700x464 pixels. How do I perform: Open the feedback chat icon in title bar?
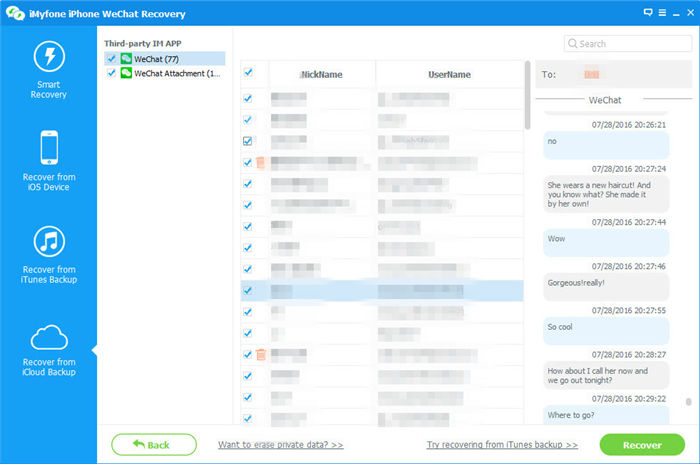tap(648, 13)
